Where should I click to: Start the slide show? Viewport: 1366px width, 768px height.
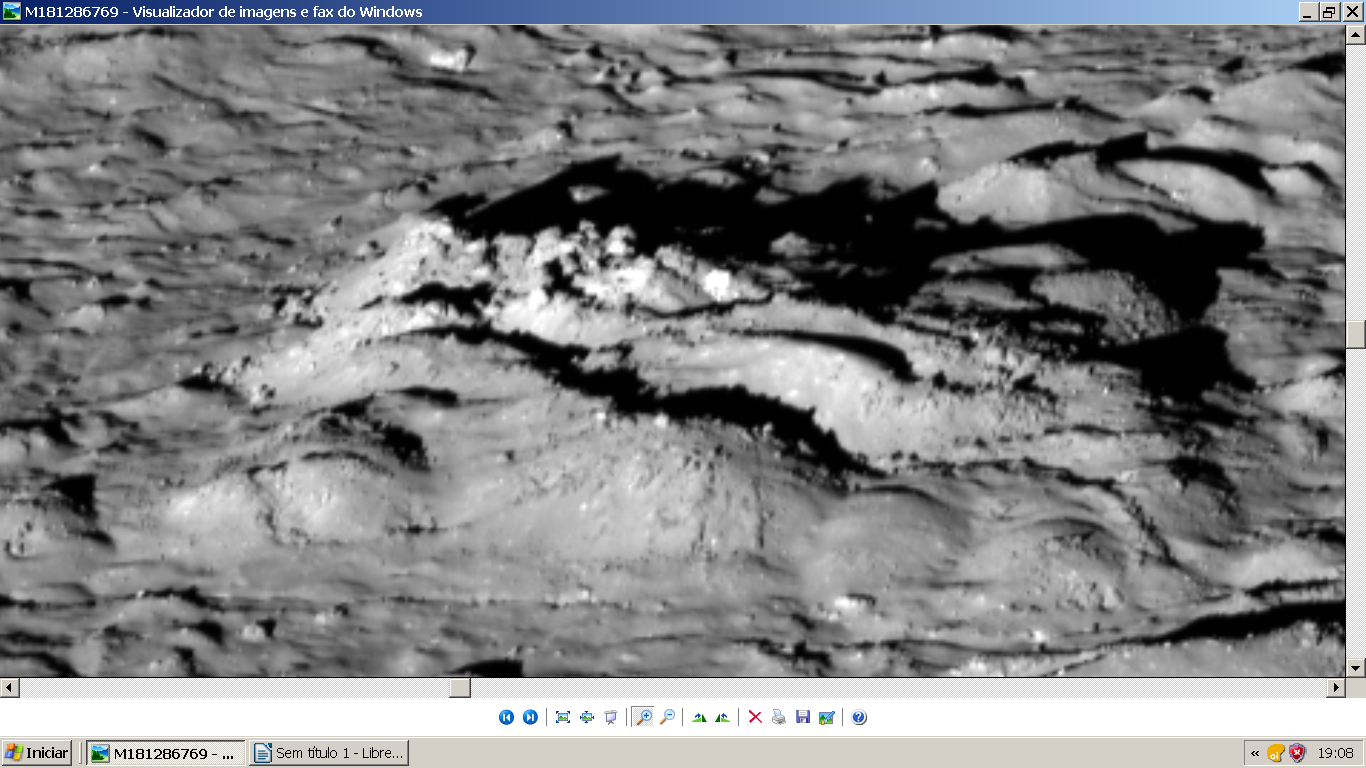(611, 717)
